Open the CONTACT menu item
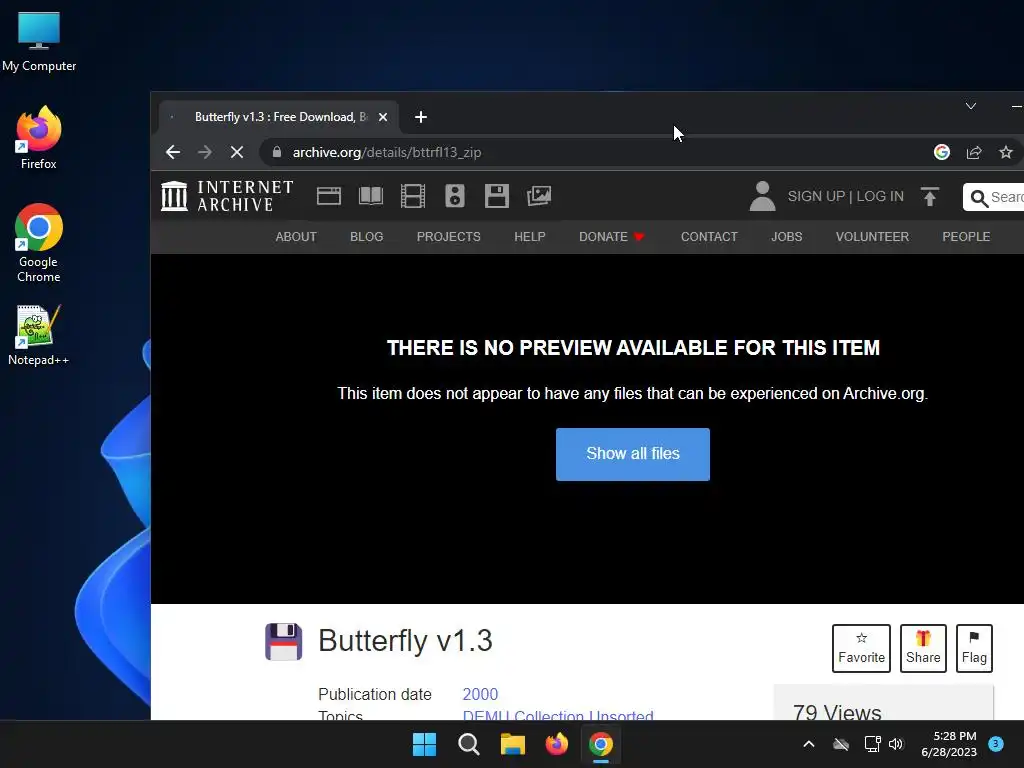1024x768 pixels. click(x=709, y=236)
